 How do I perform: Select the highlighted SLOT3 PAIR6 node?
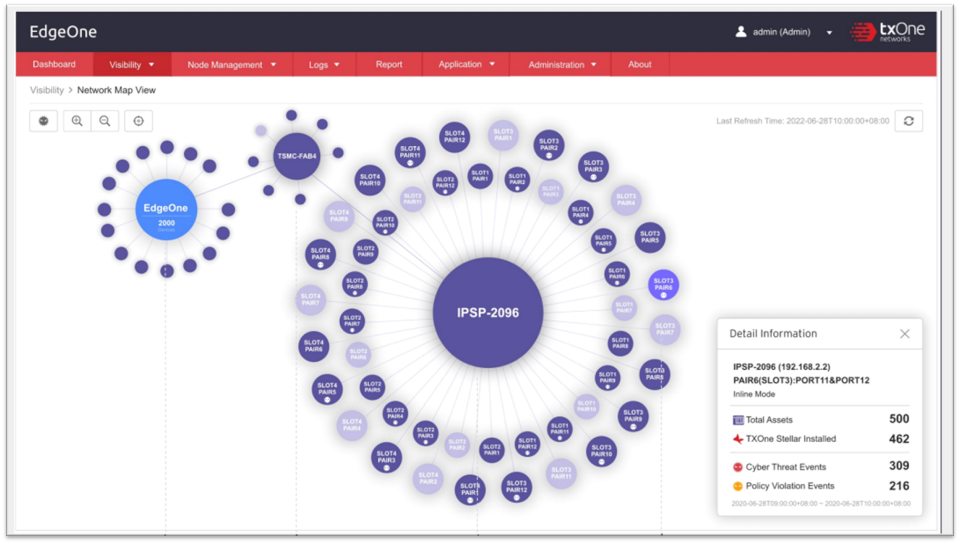coord(663,285)
